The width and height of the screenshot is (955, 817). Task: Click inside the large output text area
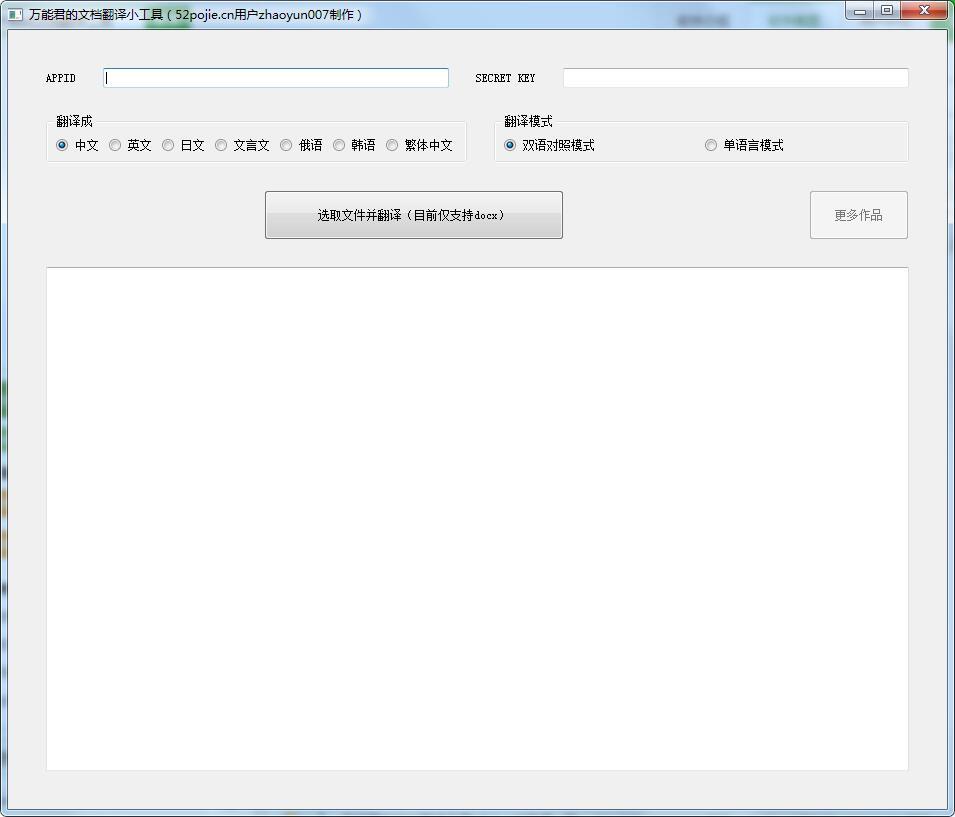(x=477, y=518)
